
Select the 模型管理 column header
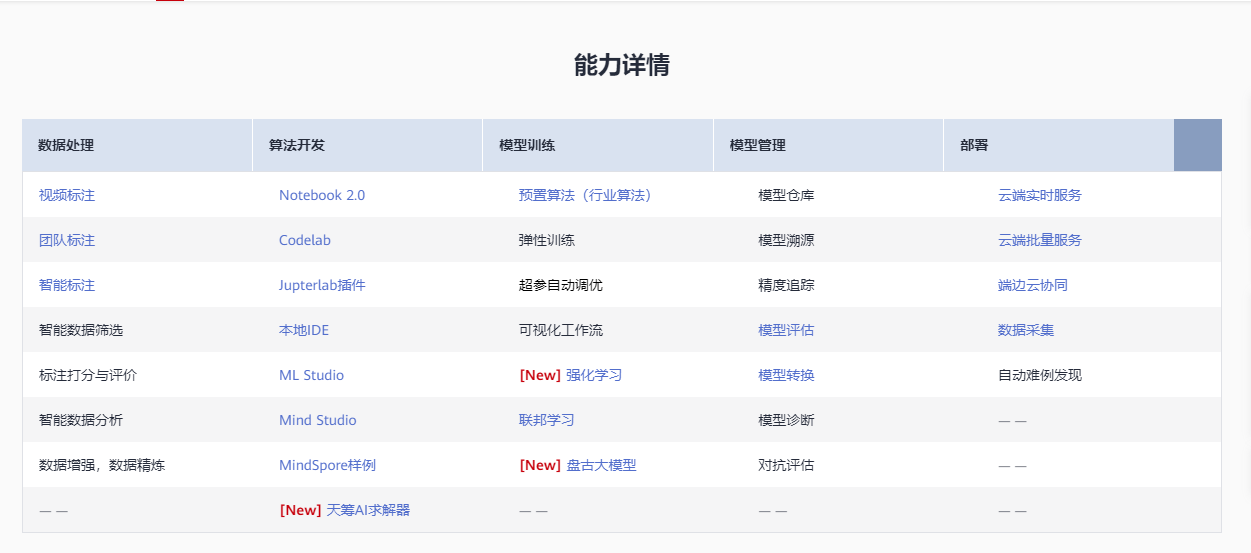tap(828, 145)
